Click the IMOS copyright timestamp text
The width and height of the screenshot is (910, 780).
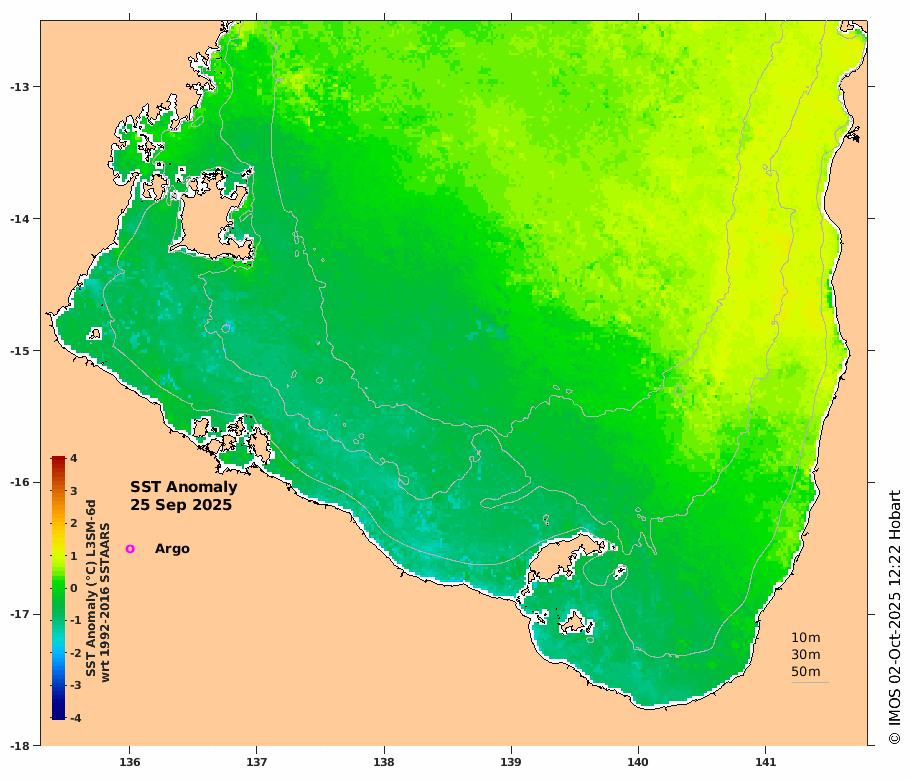[895, 618]
